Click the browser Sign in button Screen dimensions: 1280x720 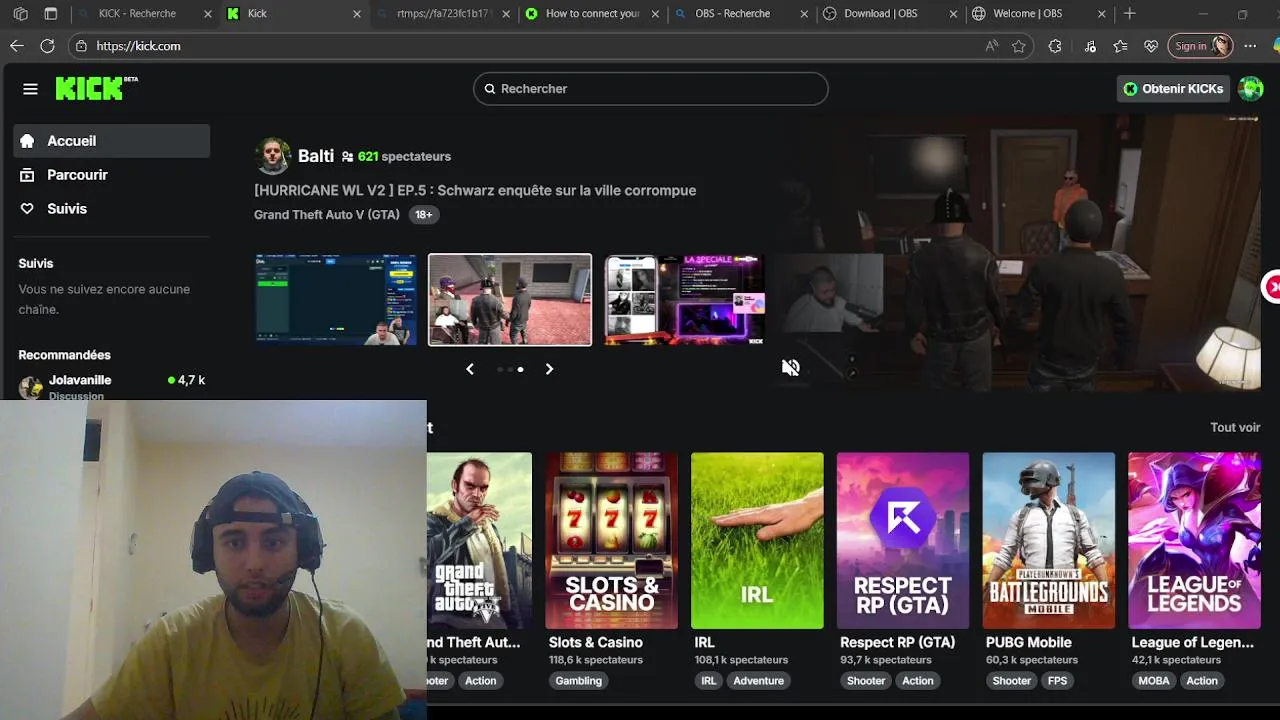(1199, 46)
